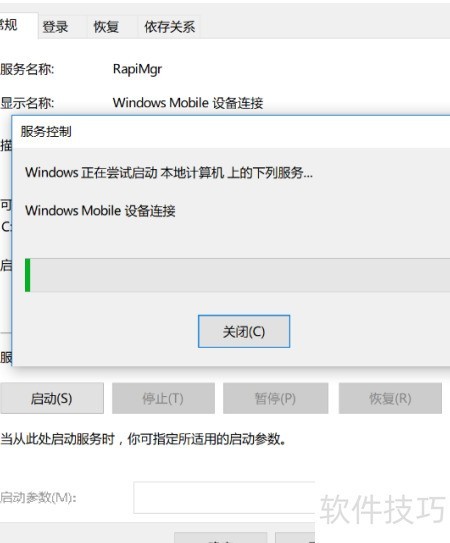Click the greyed-out 恢复(R) button
This screenshot has width=450, height=543.
pyautogui.click(x=390, y=398)
